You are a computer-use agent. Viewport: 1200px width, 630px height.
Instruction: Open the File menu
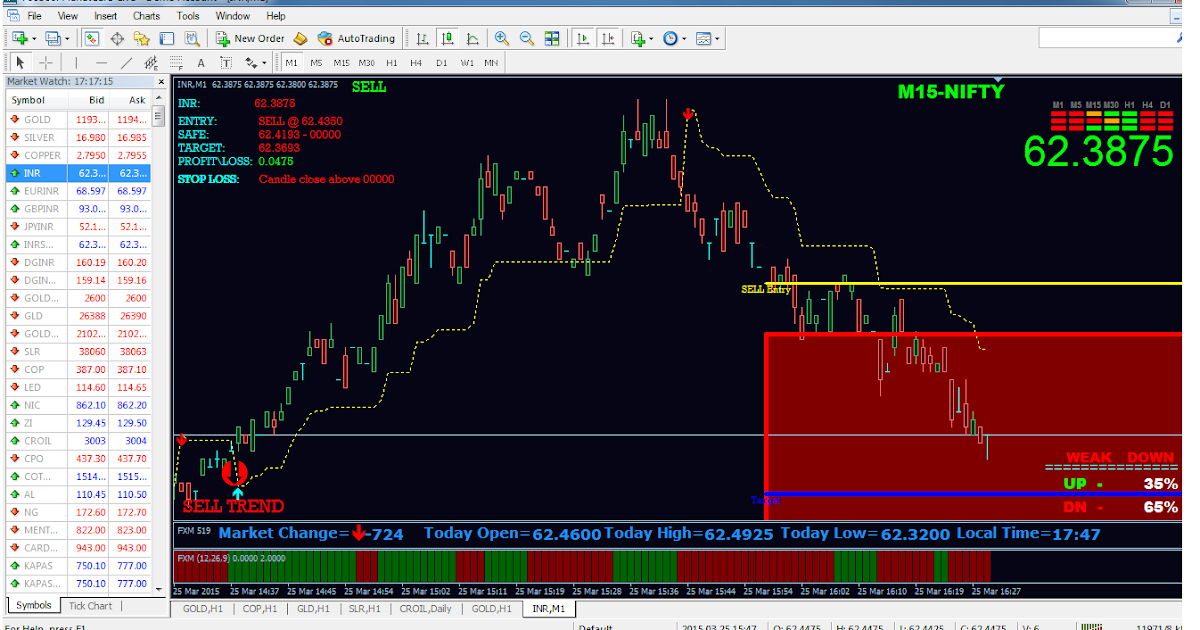35,16
